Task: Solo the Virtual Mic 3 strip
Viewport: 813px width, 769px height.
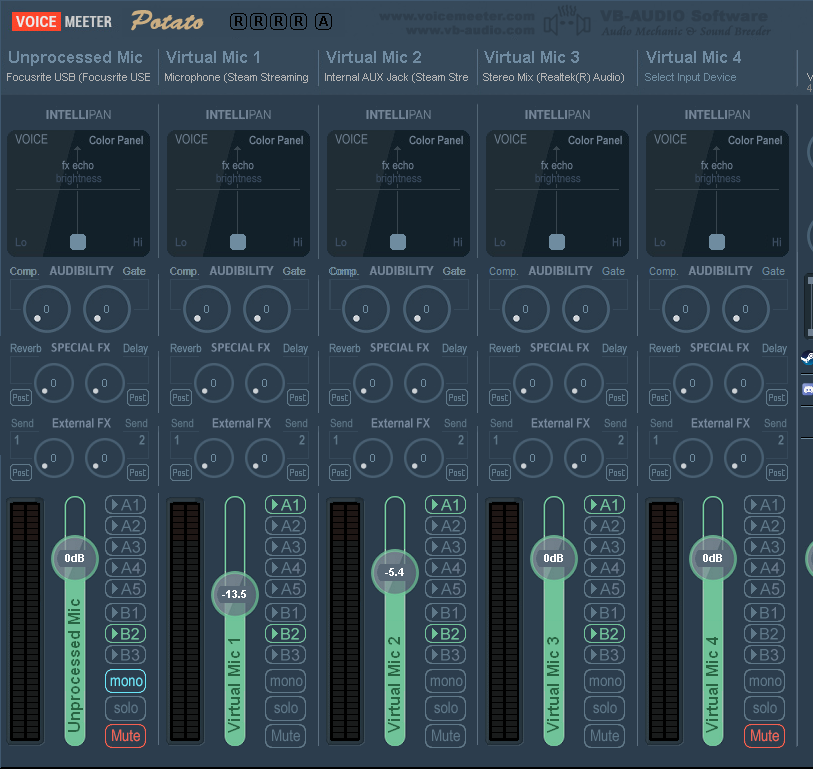Action: click(605, 708)
